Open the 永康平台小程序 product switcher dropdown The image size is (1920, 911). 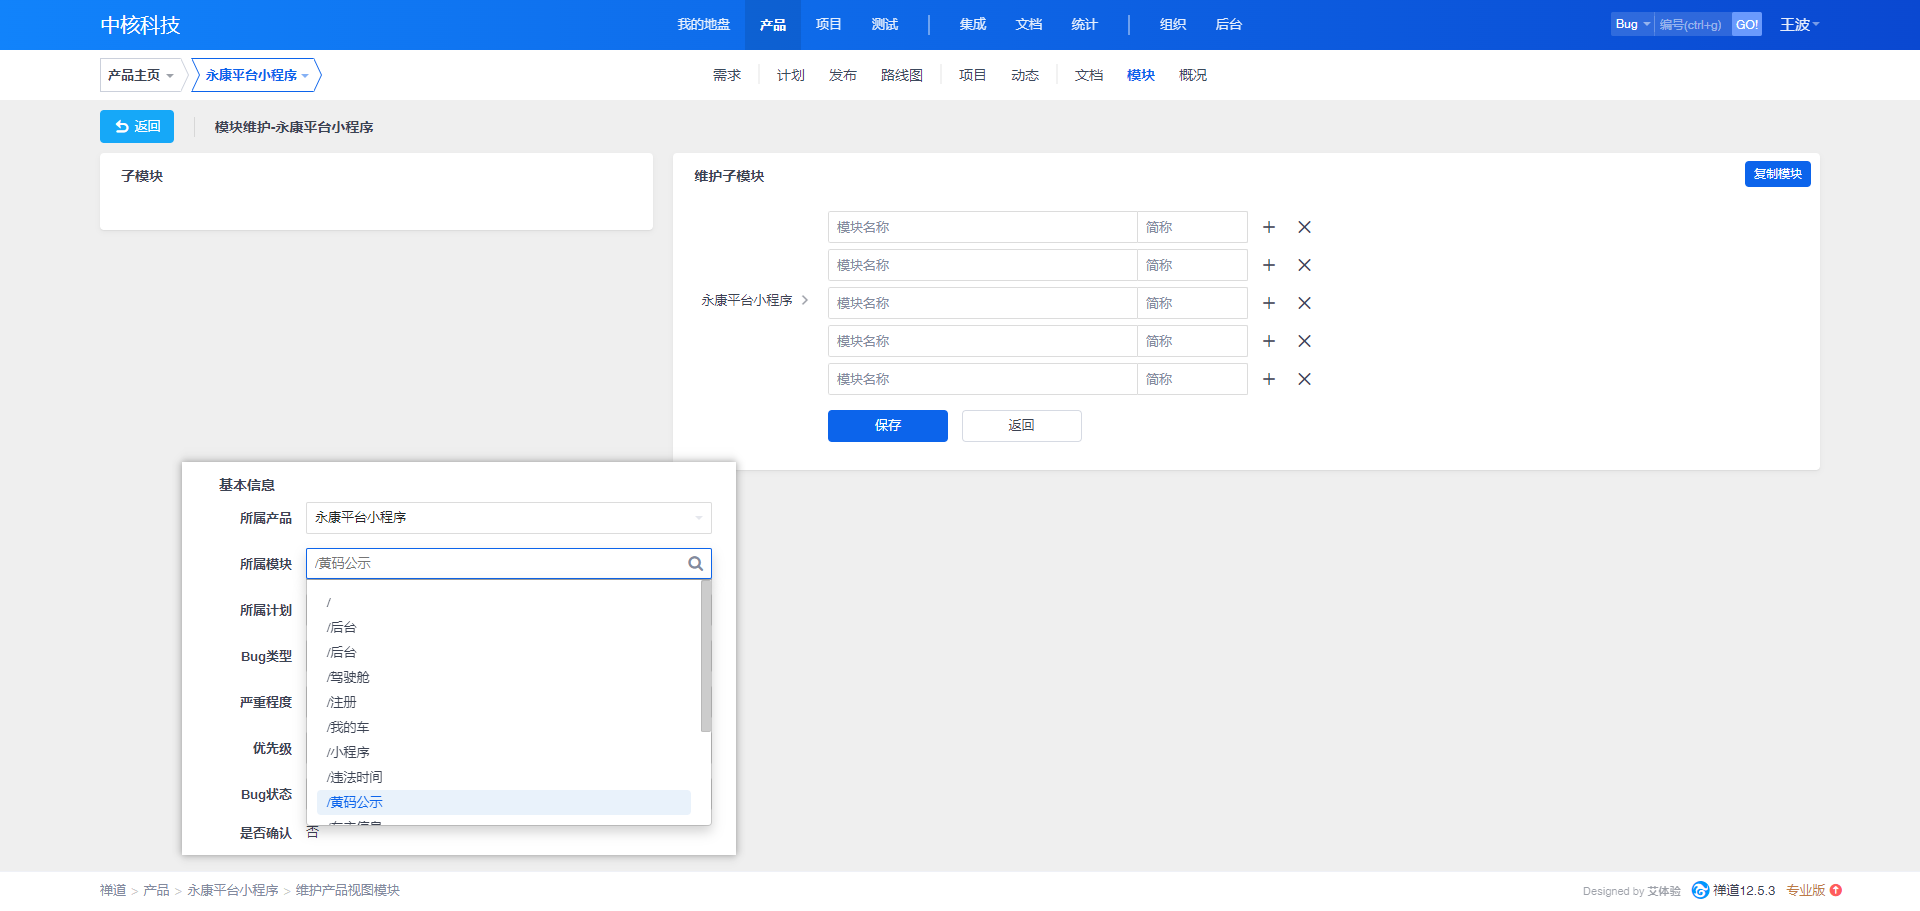pos(256,75)
